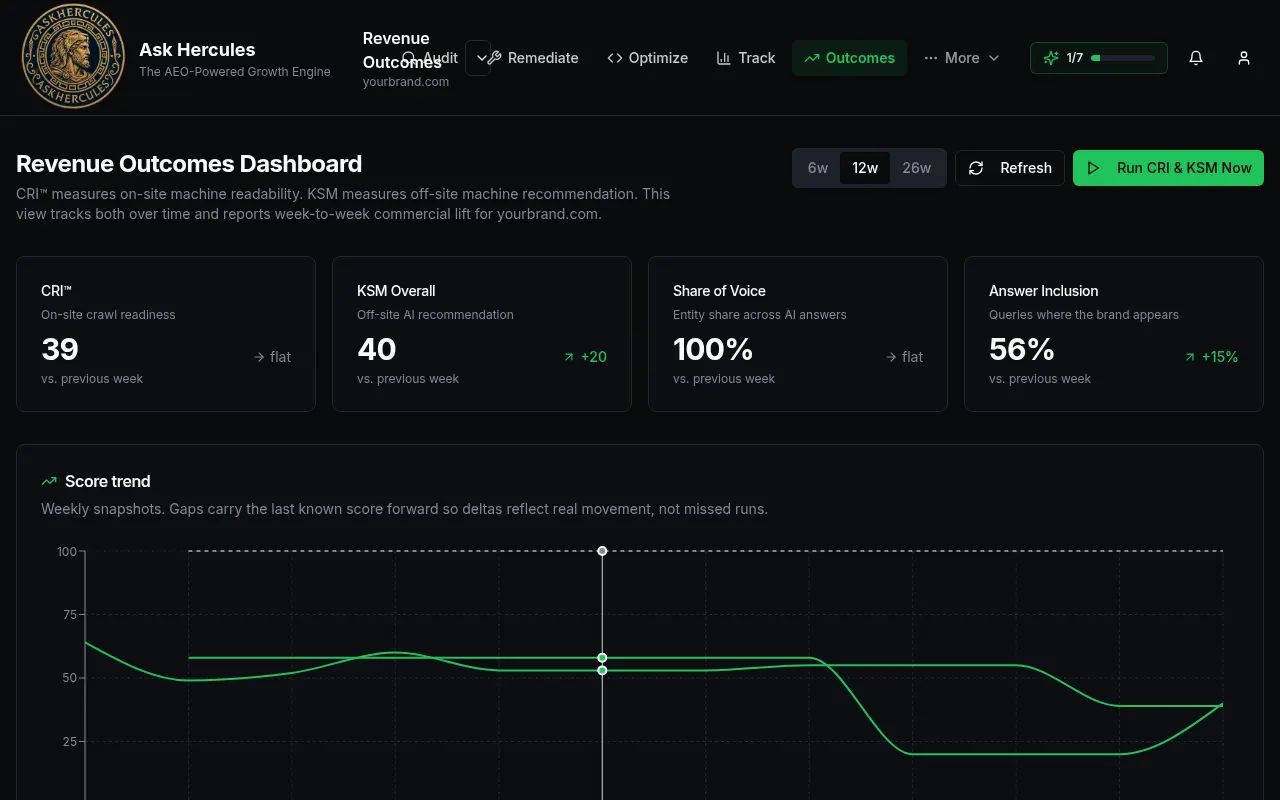Click the up arrow beside +20

click(x=569, y=357)
